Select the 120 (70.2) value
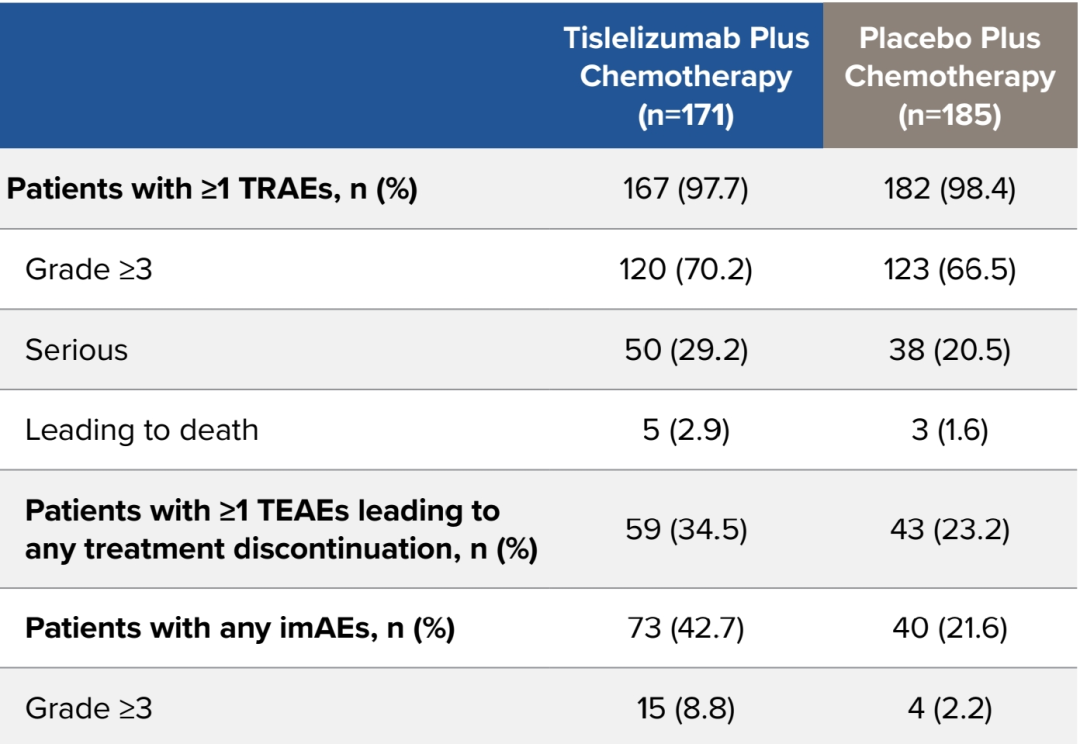Image resolution: width=1080 pixels, height=744 pixels. tap(686, 269)
